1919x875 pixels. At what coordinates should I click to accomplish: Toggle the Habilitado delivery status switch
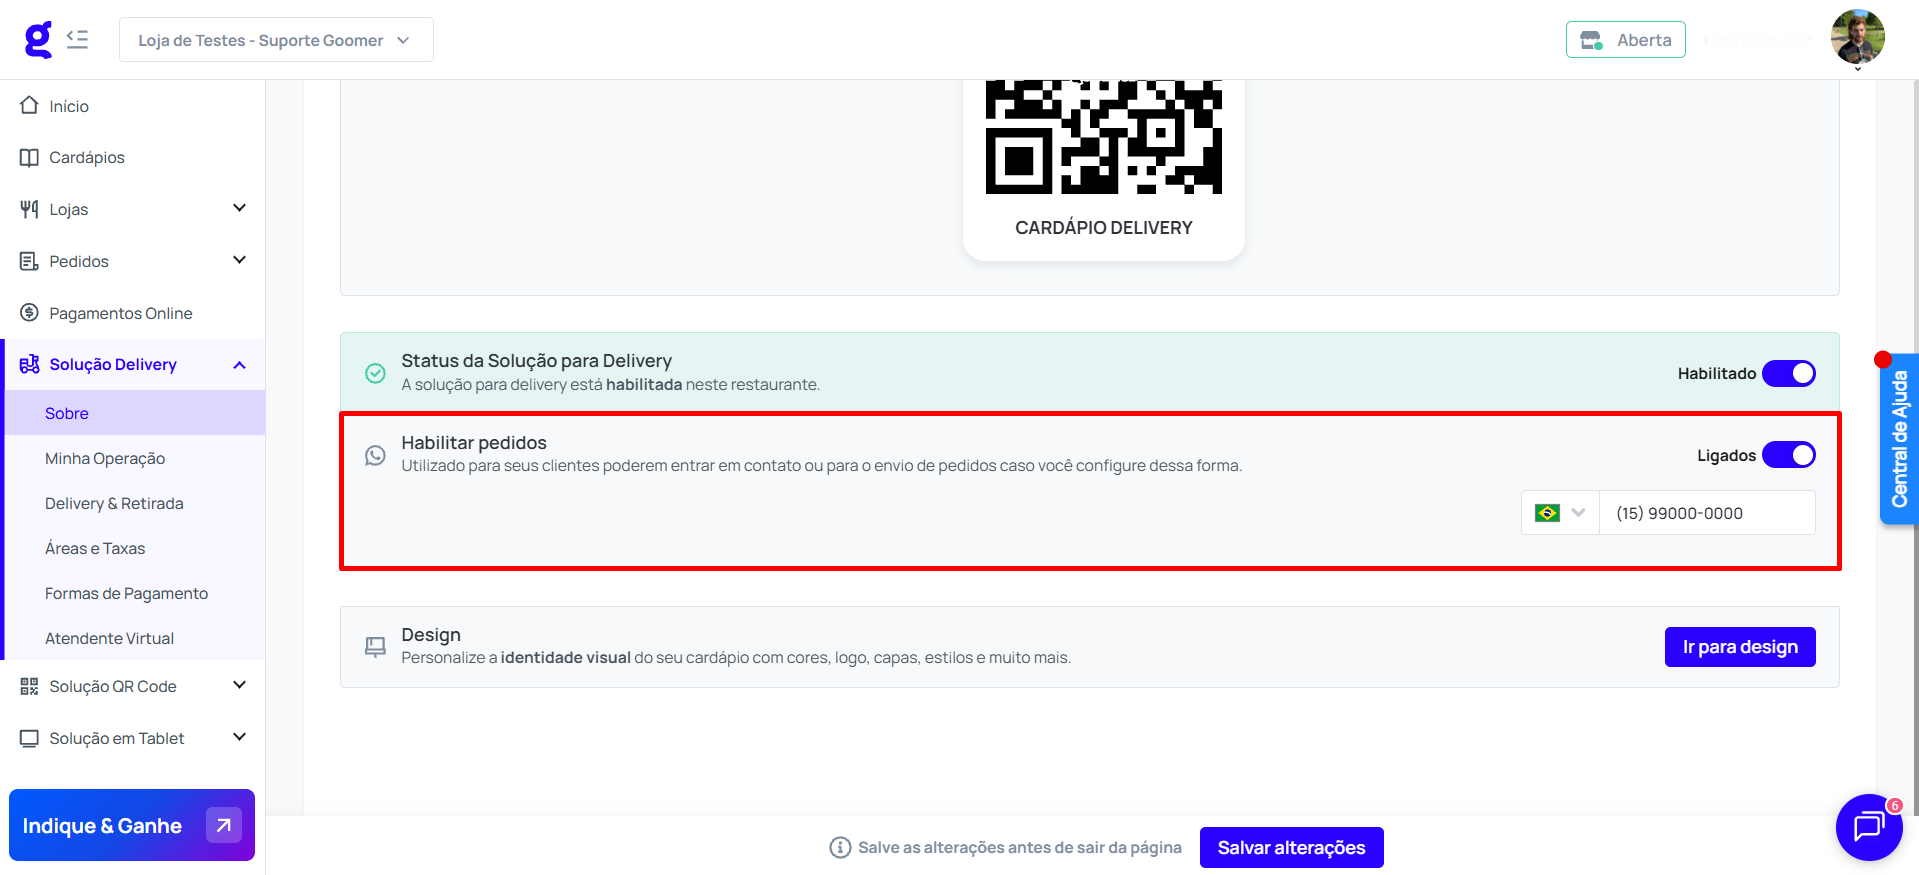(x=1788, y=373)
